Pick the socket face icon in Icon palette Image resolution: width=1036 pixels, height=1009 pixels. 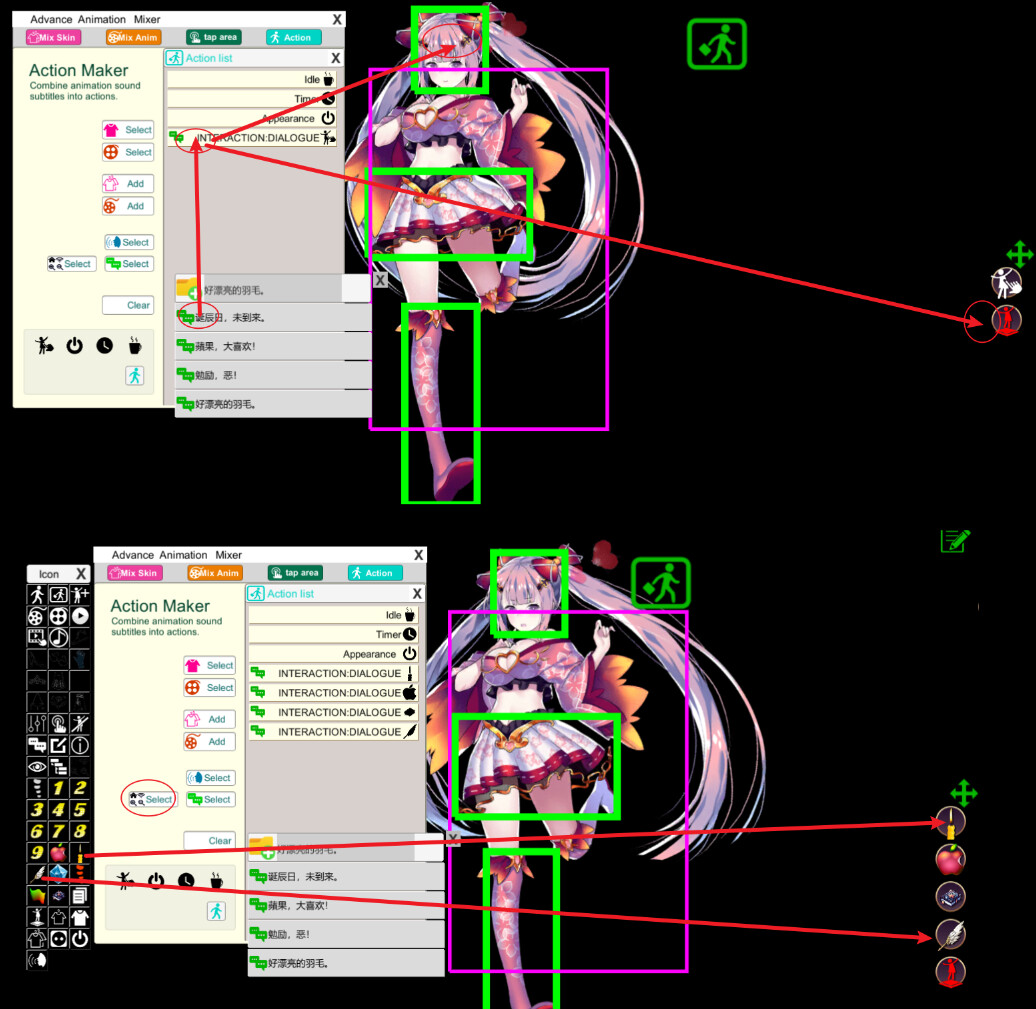tap(59, 938)
